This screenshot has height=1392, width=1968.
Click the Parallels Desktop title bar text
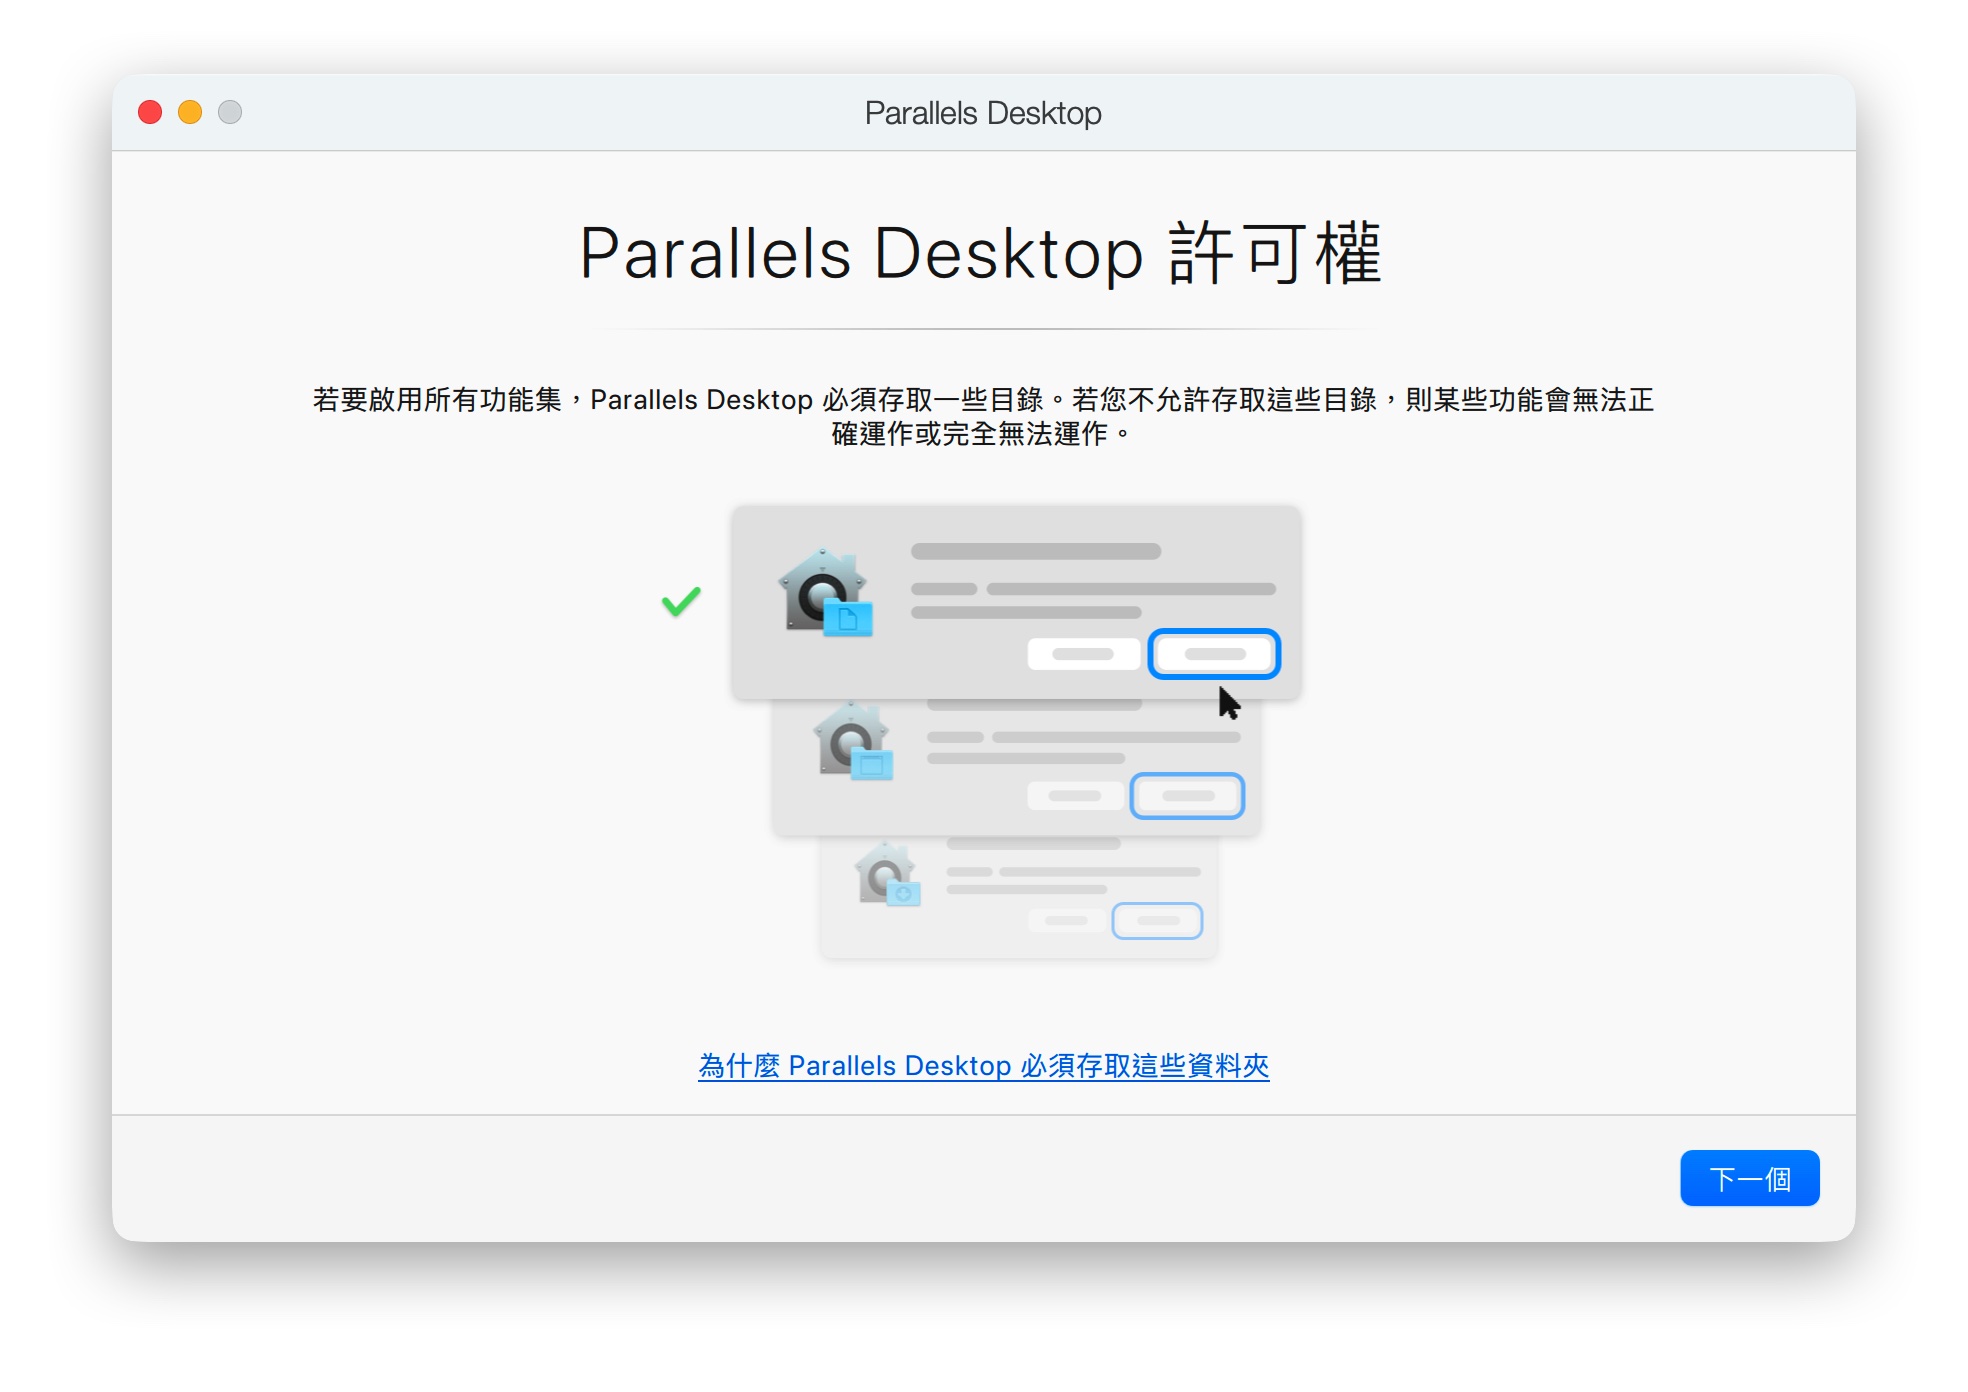pos(983,113)
